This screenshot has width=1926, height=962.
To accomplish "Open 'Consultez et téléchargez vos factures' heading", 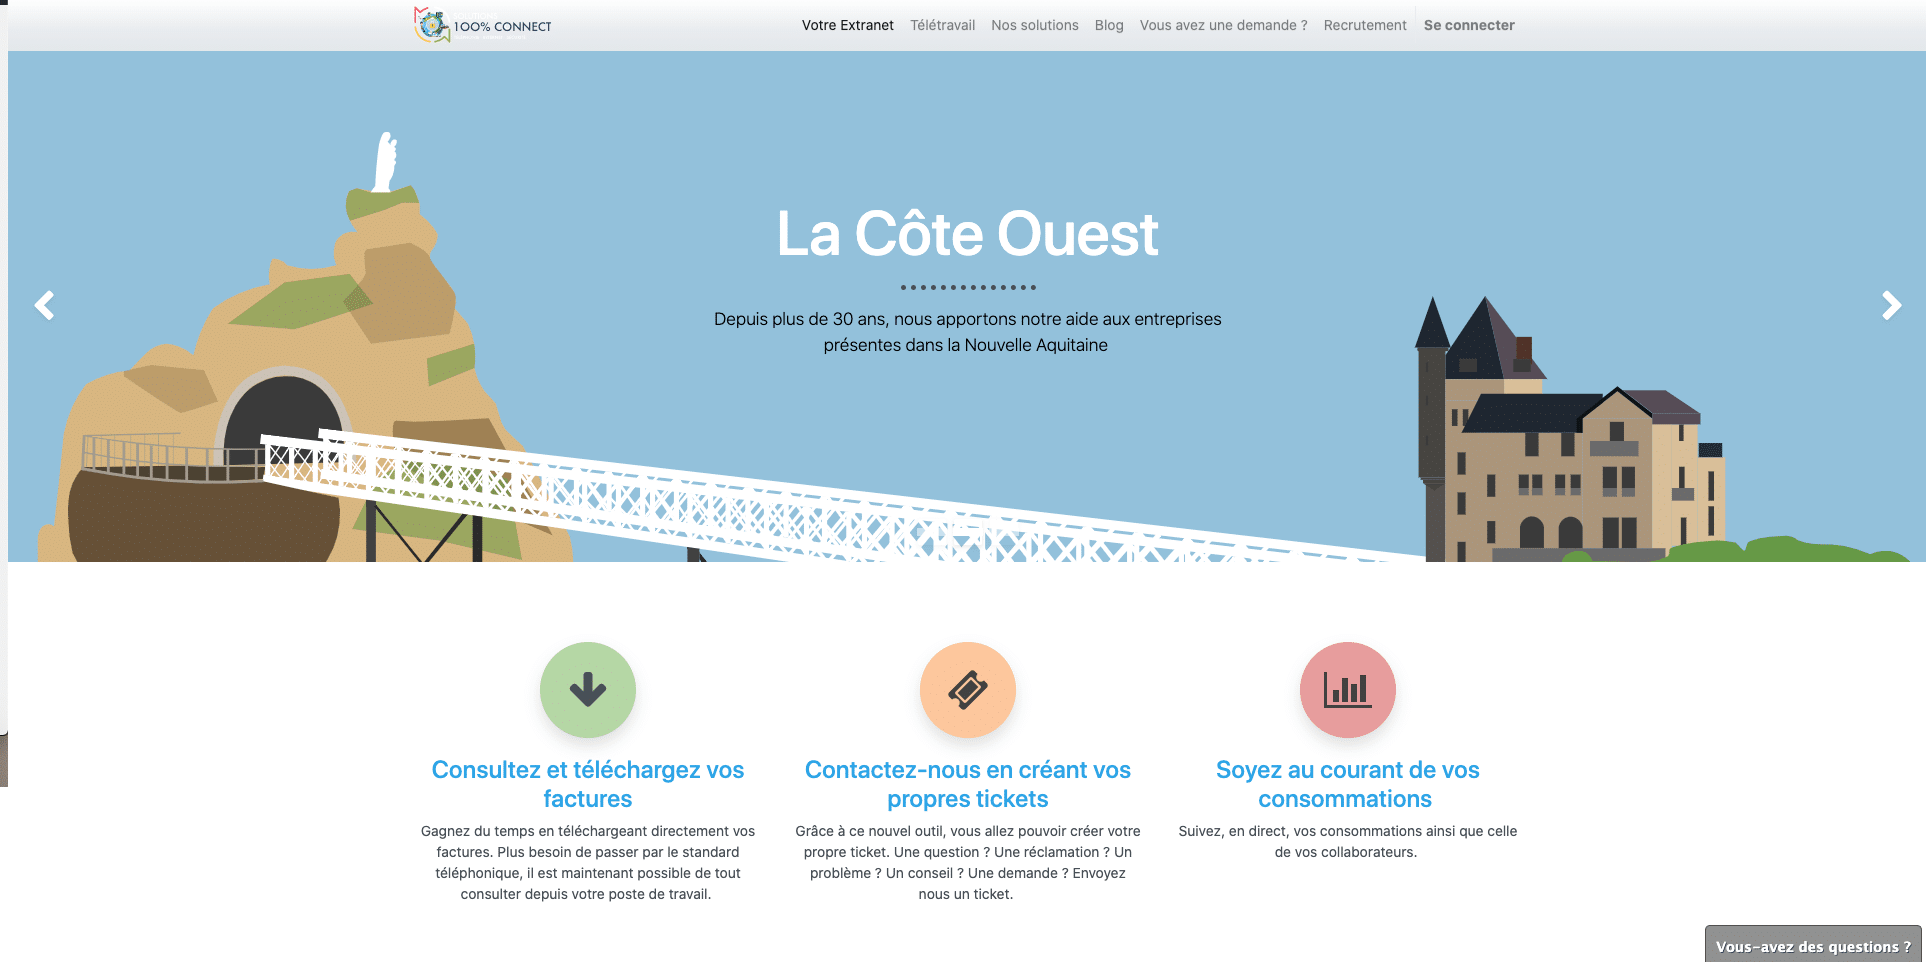I will pos(588,784).
